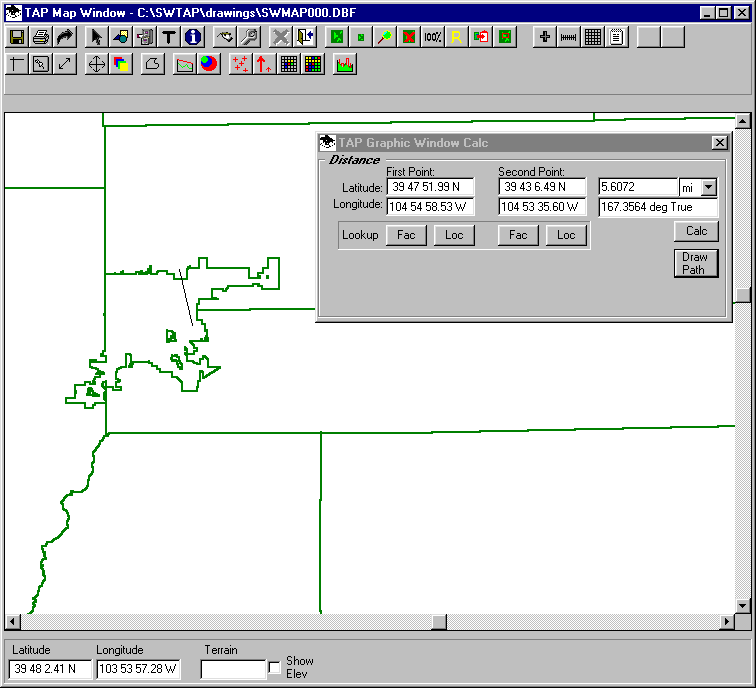Click second point Loc lookup button
Screen dimensions: 756x688
[566, 235]
